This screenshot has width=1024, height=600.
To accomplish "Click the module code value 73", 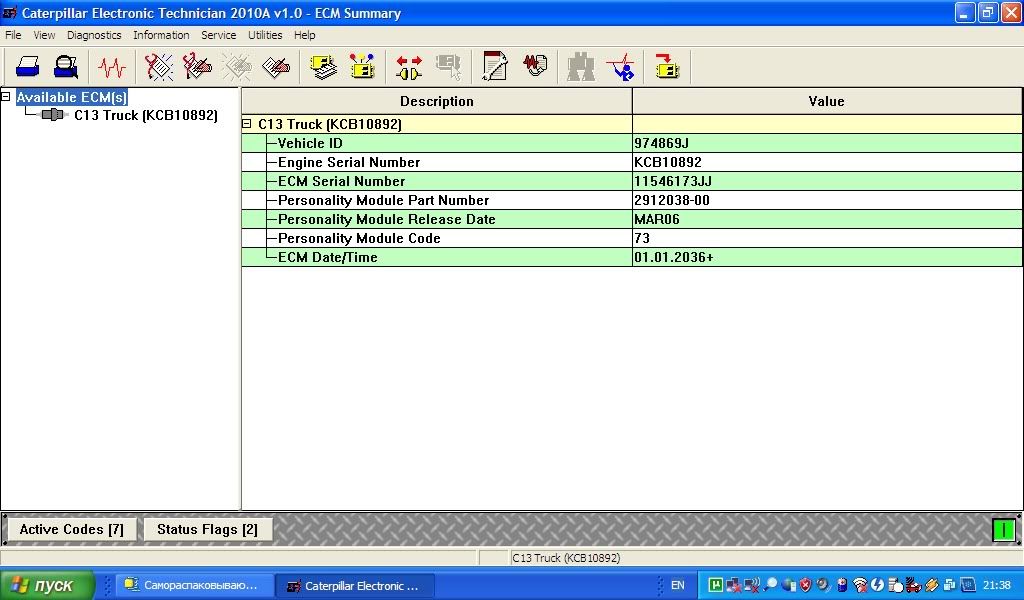I will [642, 238].
